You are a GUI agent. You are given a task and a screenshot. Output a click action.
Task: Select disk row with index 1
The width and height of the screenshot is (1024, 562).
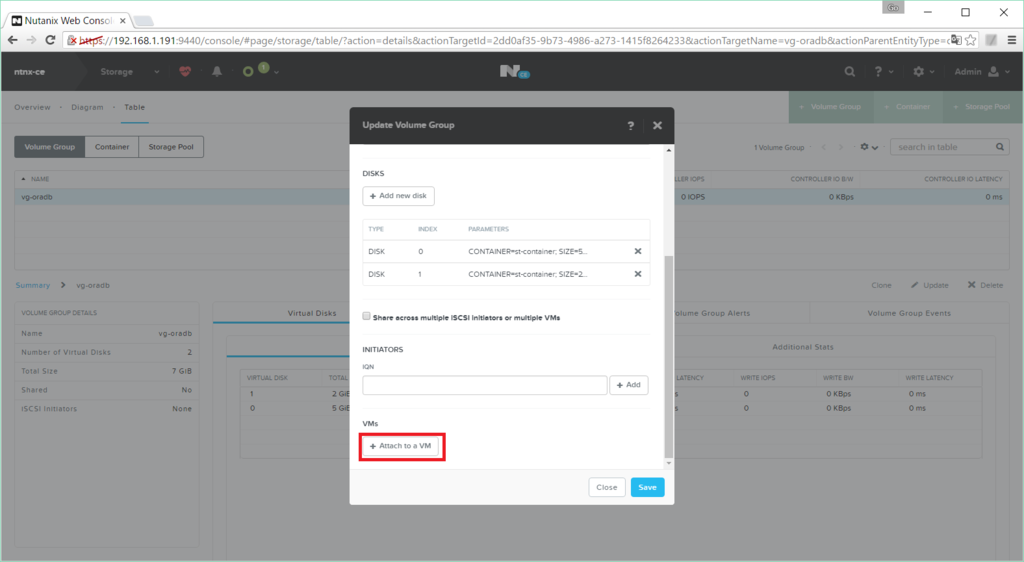click(x=506, y=274)
